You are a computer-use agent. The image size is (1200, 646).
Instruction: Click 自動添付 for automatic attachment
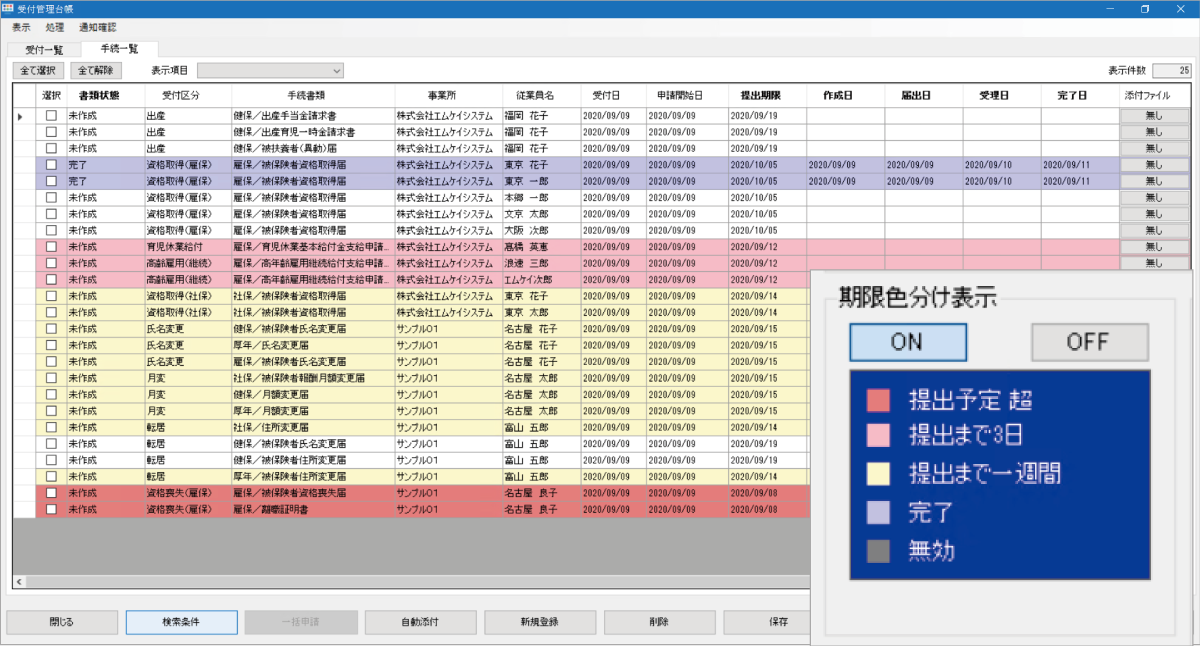pyautogui.click(x=420, y=621)
